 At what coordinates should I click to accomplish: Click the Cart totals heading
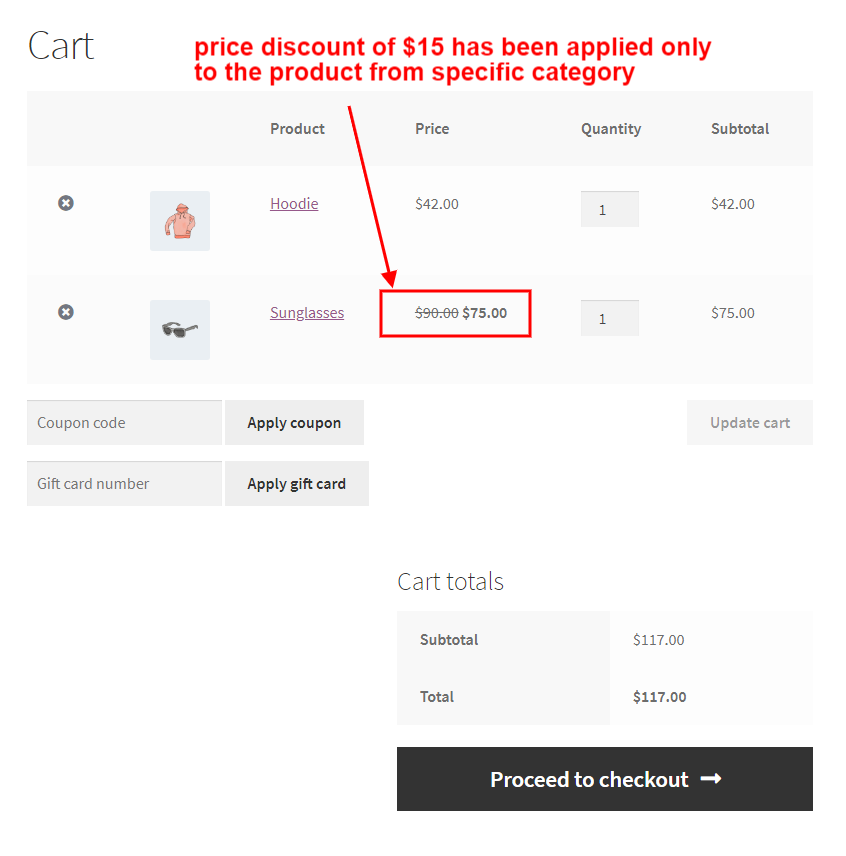pyautogui.click(x=450, y=581)
